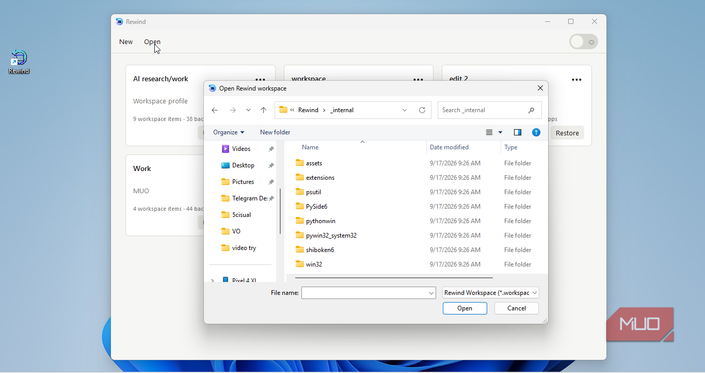The height and width of the screenshot is (373, 705).
Task: Open the Rewind Workspace file type dropdown
Action: [x=491, y=293]
